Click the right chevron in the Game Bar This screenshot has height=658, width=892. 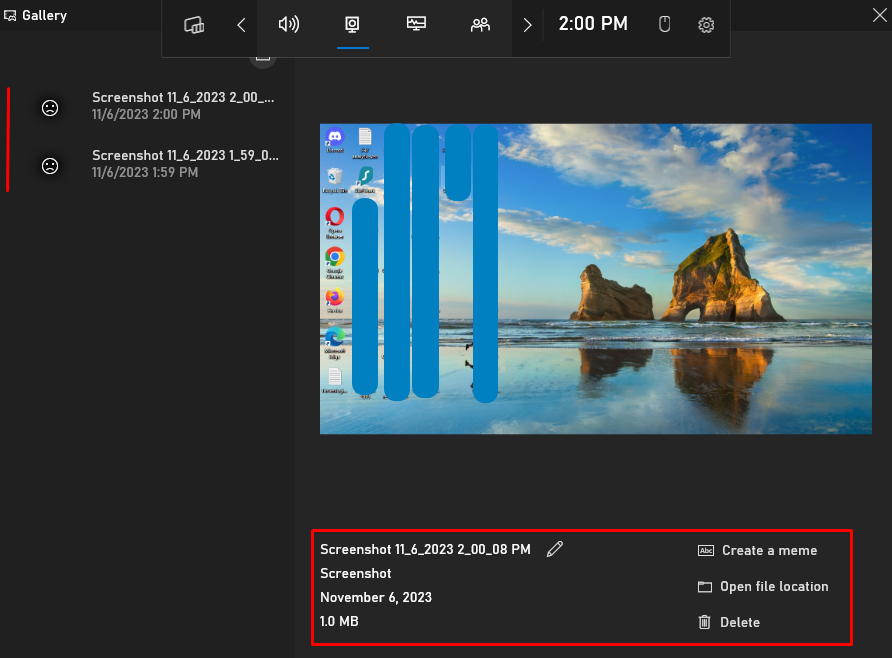pos(527,25)
